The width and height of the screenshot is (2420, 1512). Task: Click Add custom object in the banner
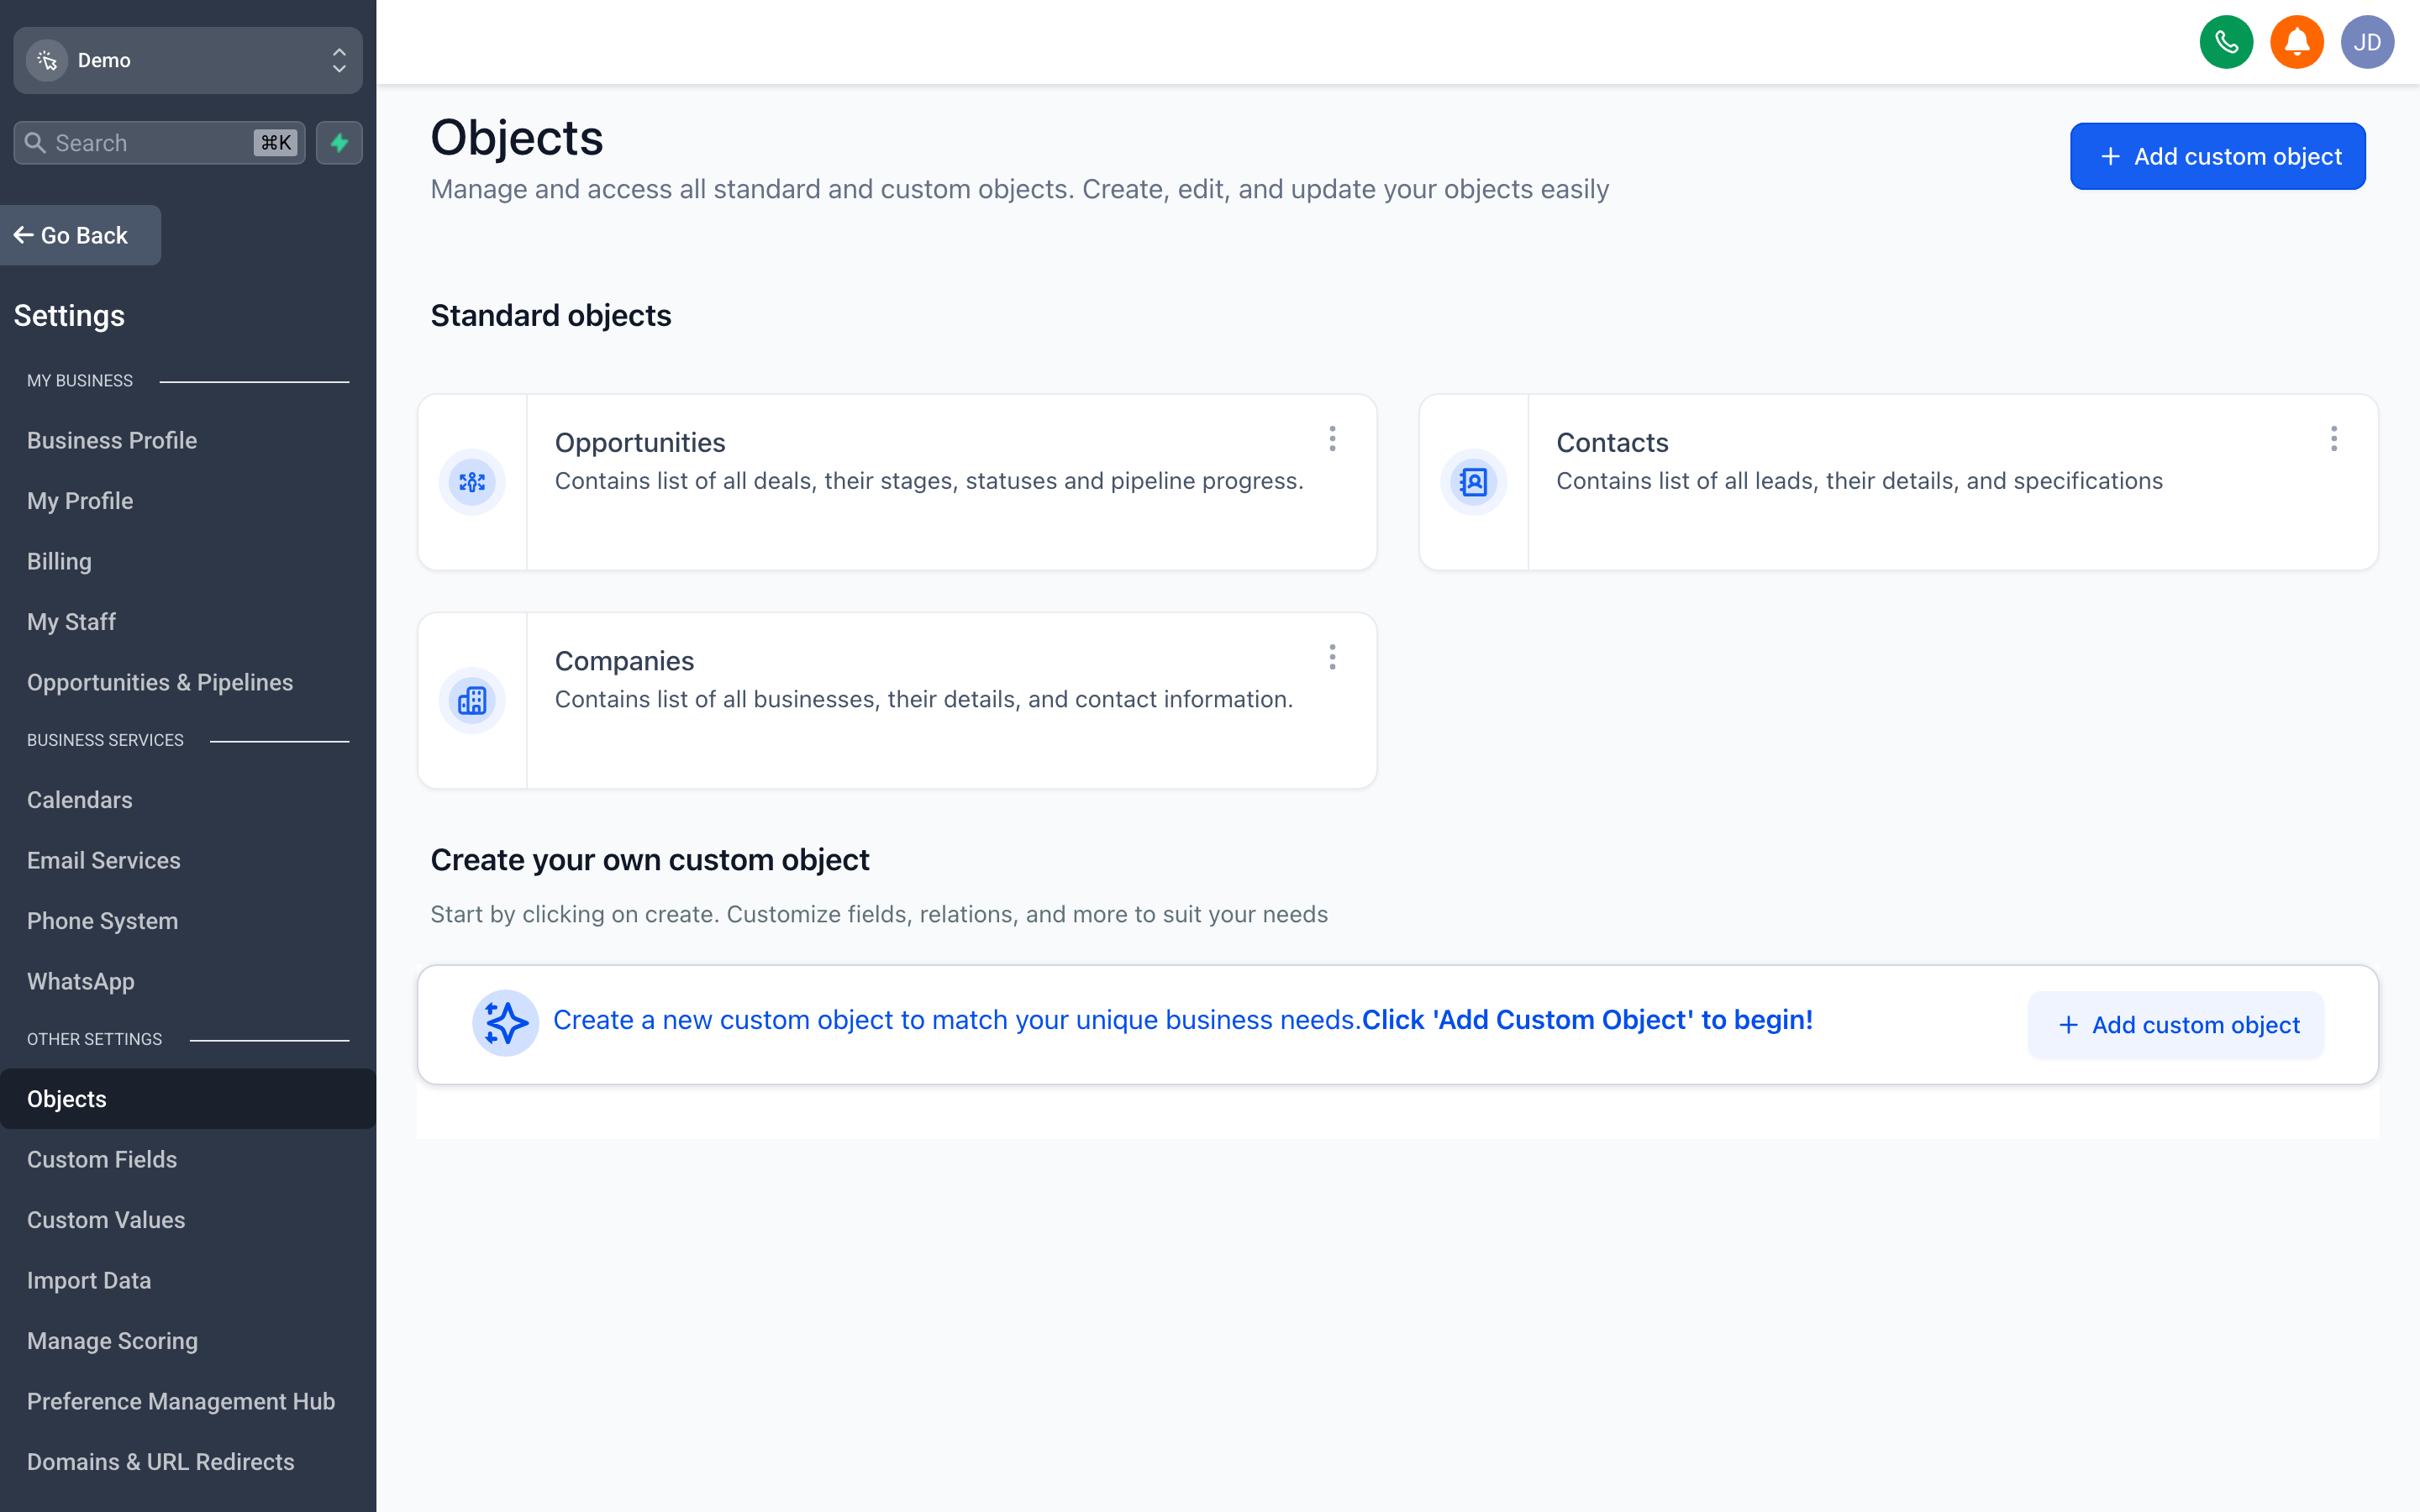(x=2176, y=1024)
